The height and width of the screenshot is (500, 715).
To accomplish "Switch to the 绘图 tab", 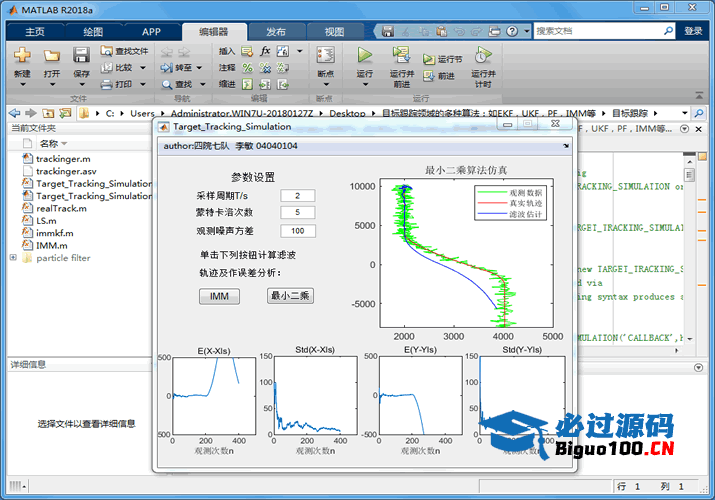I will (93, 31).
